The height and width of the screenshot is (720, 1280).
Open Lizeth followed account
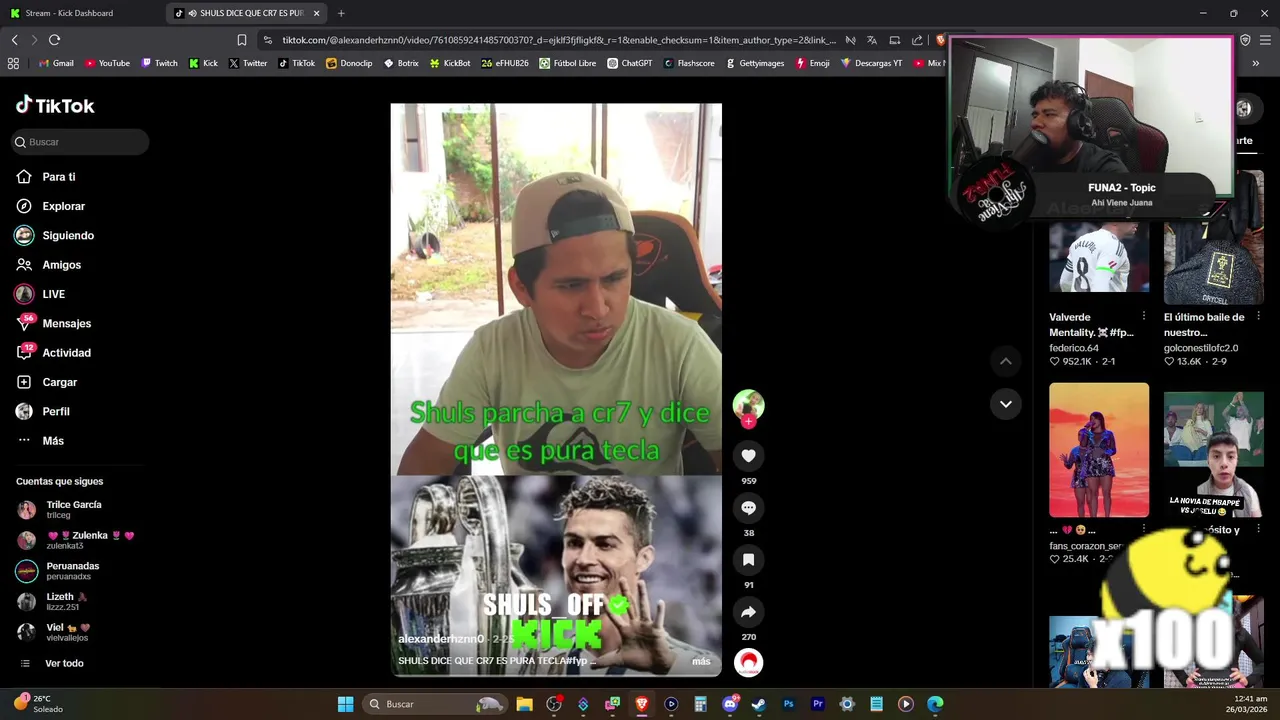(66, 601)
